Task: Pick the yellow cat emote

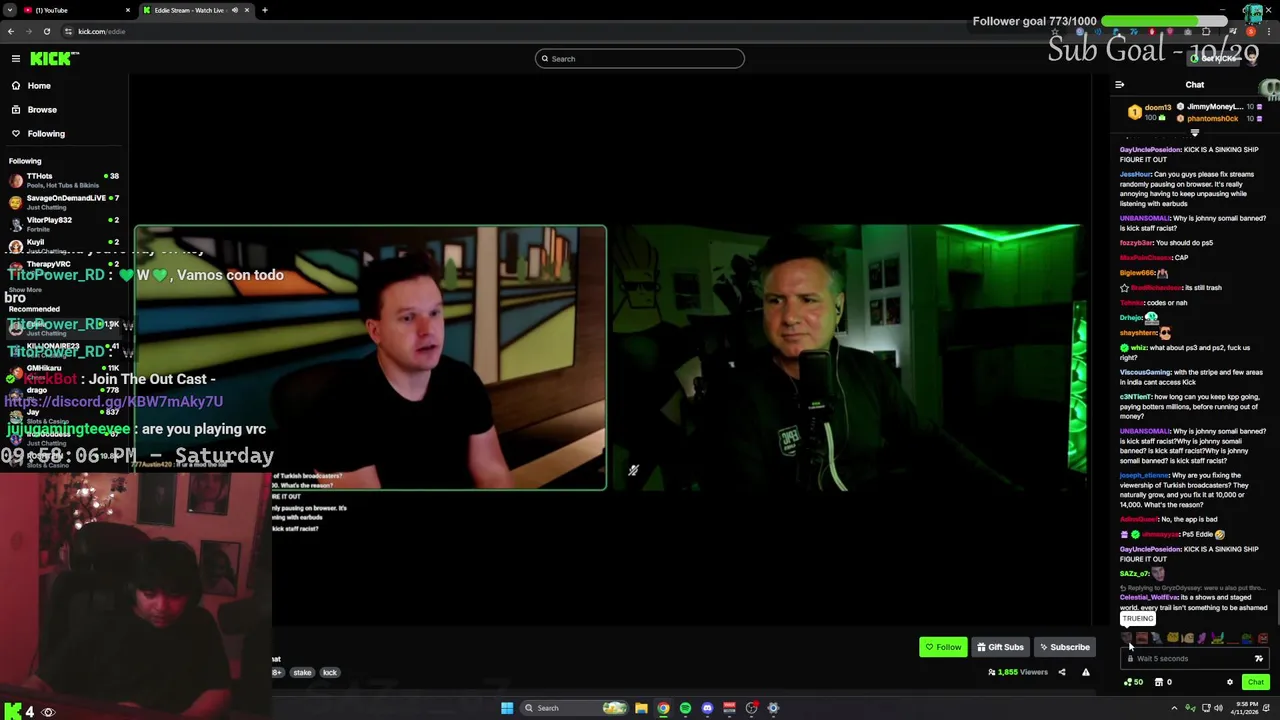Action: (x=1173, y=638)
